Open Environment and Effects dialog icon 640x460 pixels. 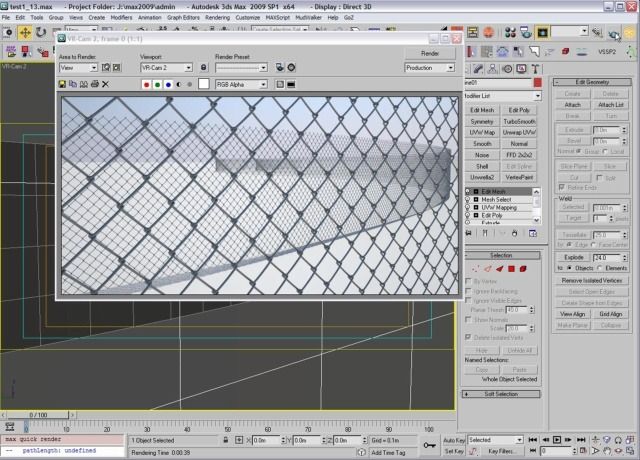[x=291, y=68]
